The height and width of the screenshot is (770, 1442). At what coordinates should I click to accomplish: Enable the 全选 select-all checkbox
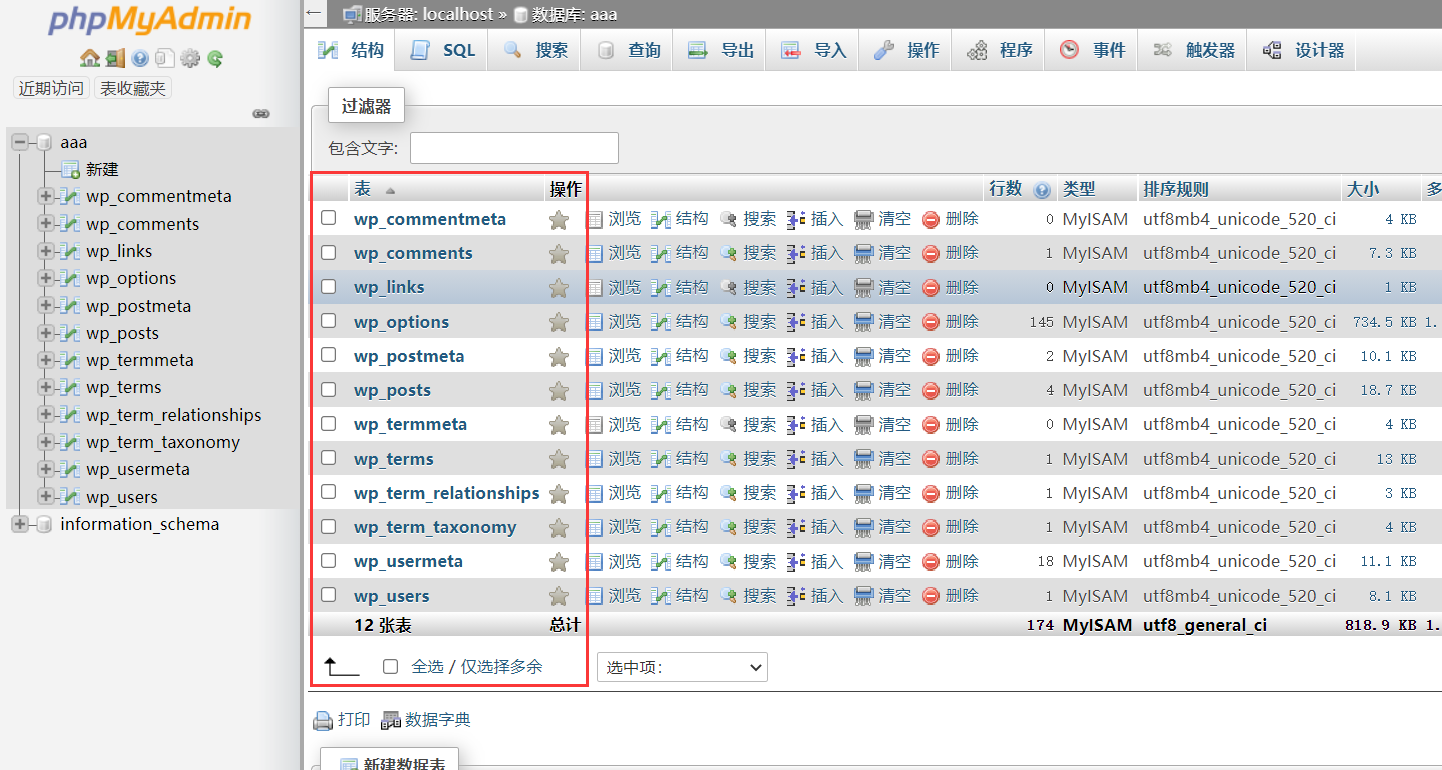click(388, 666)
